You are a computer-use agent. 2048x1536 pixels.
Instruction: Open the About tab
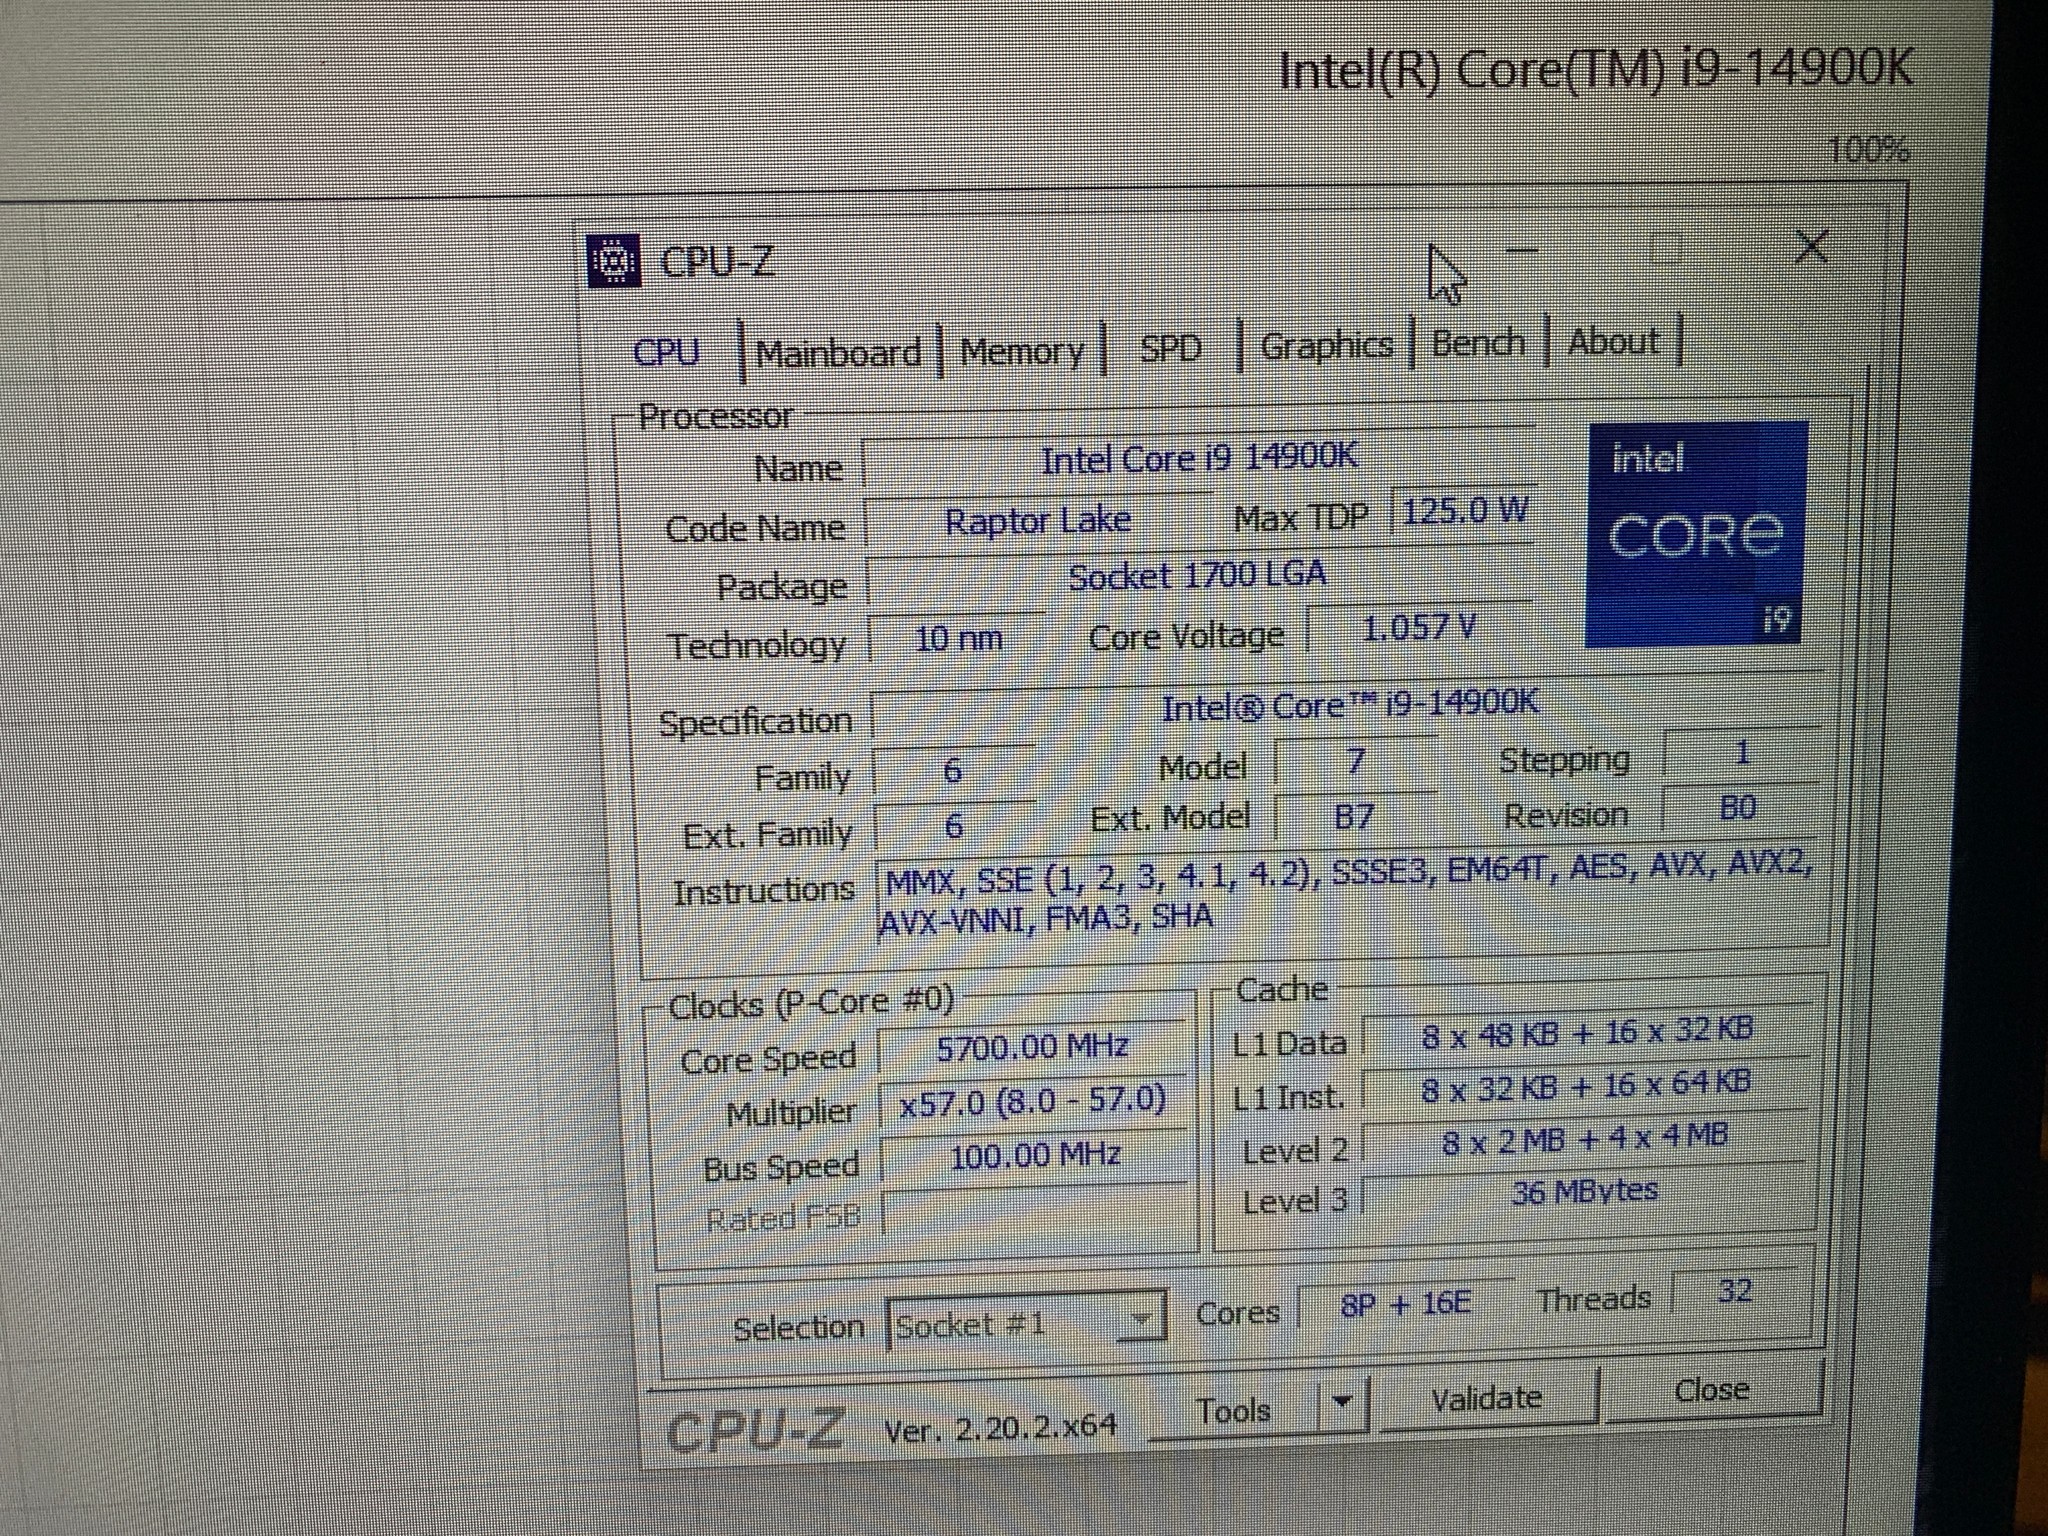point(1613,341)
